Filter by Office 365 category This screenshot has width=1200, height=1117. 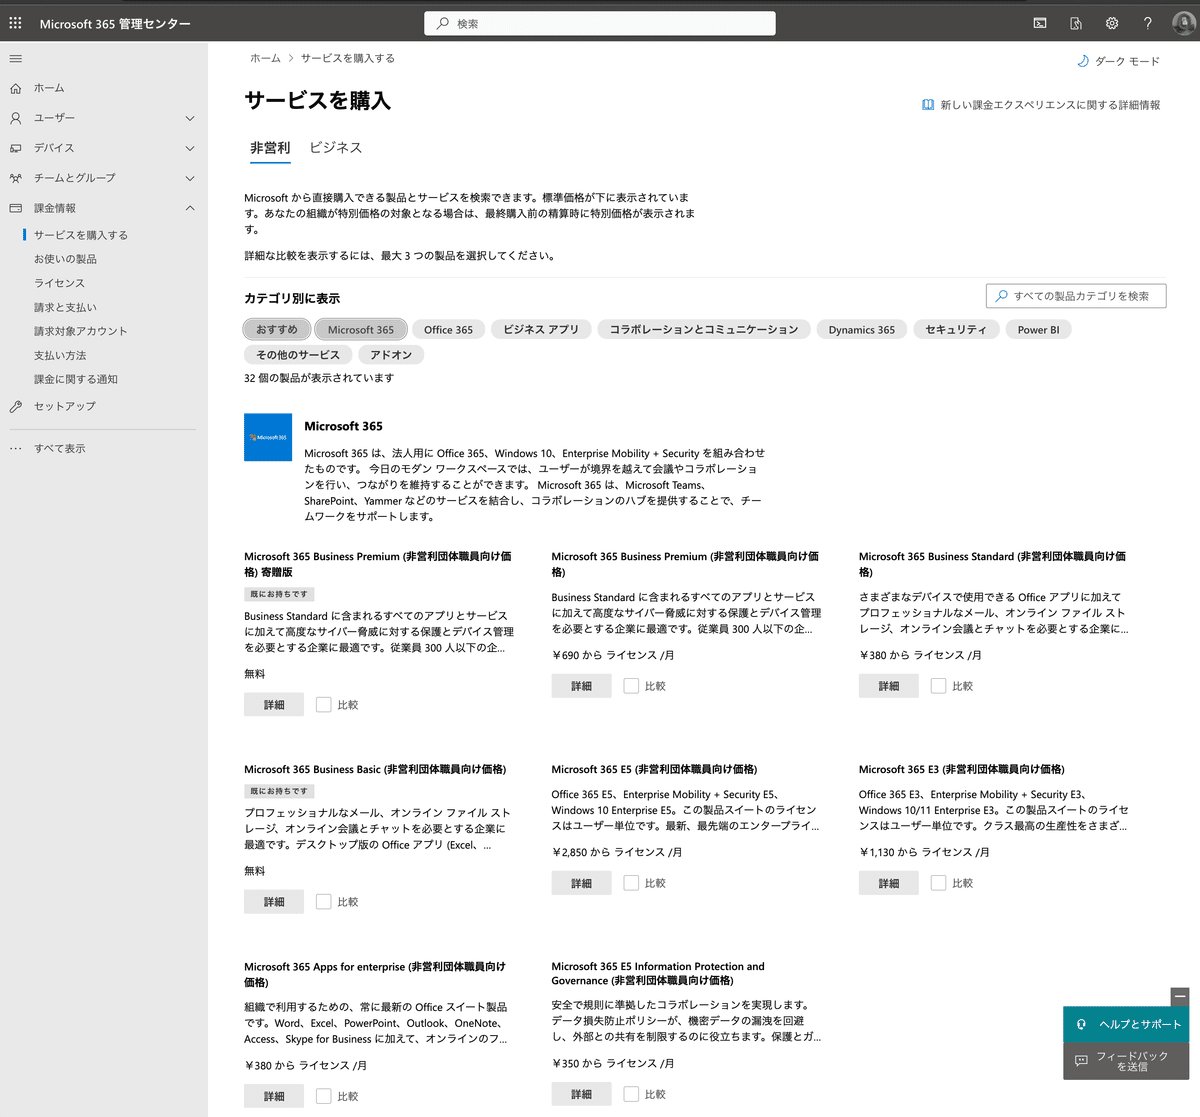pos(448,329)
